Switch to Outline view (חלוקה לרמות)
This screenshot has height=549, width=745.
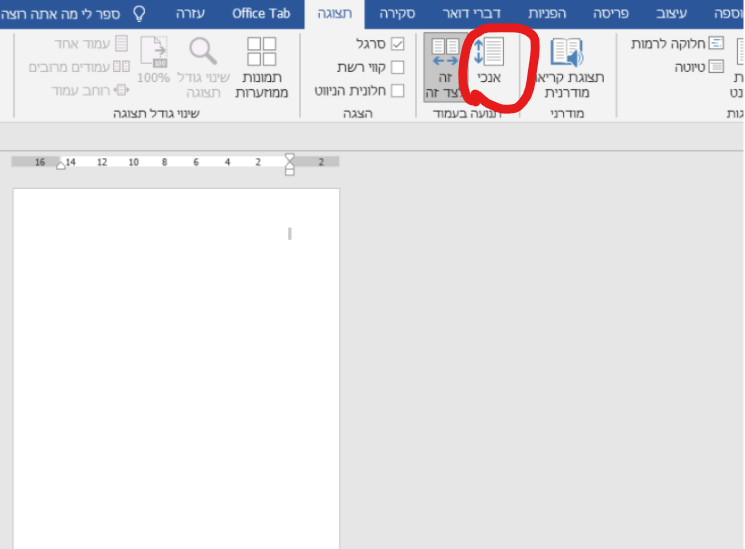678,44
